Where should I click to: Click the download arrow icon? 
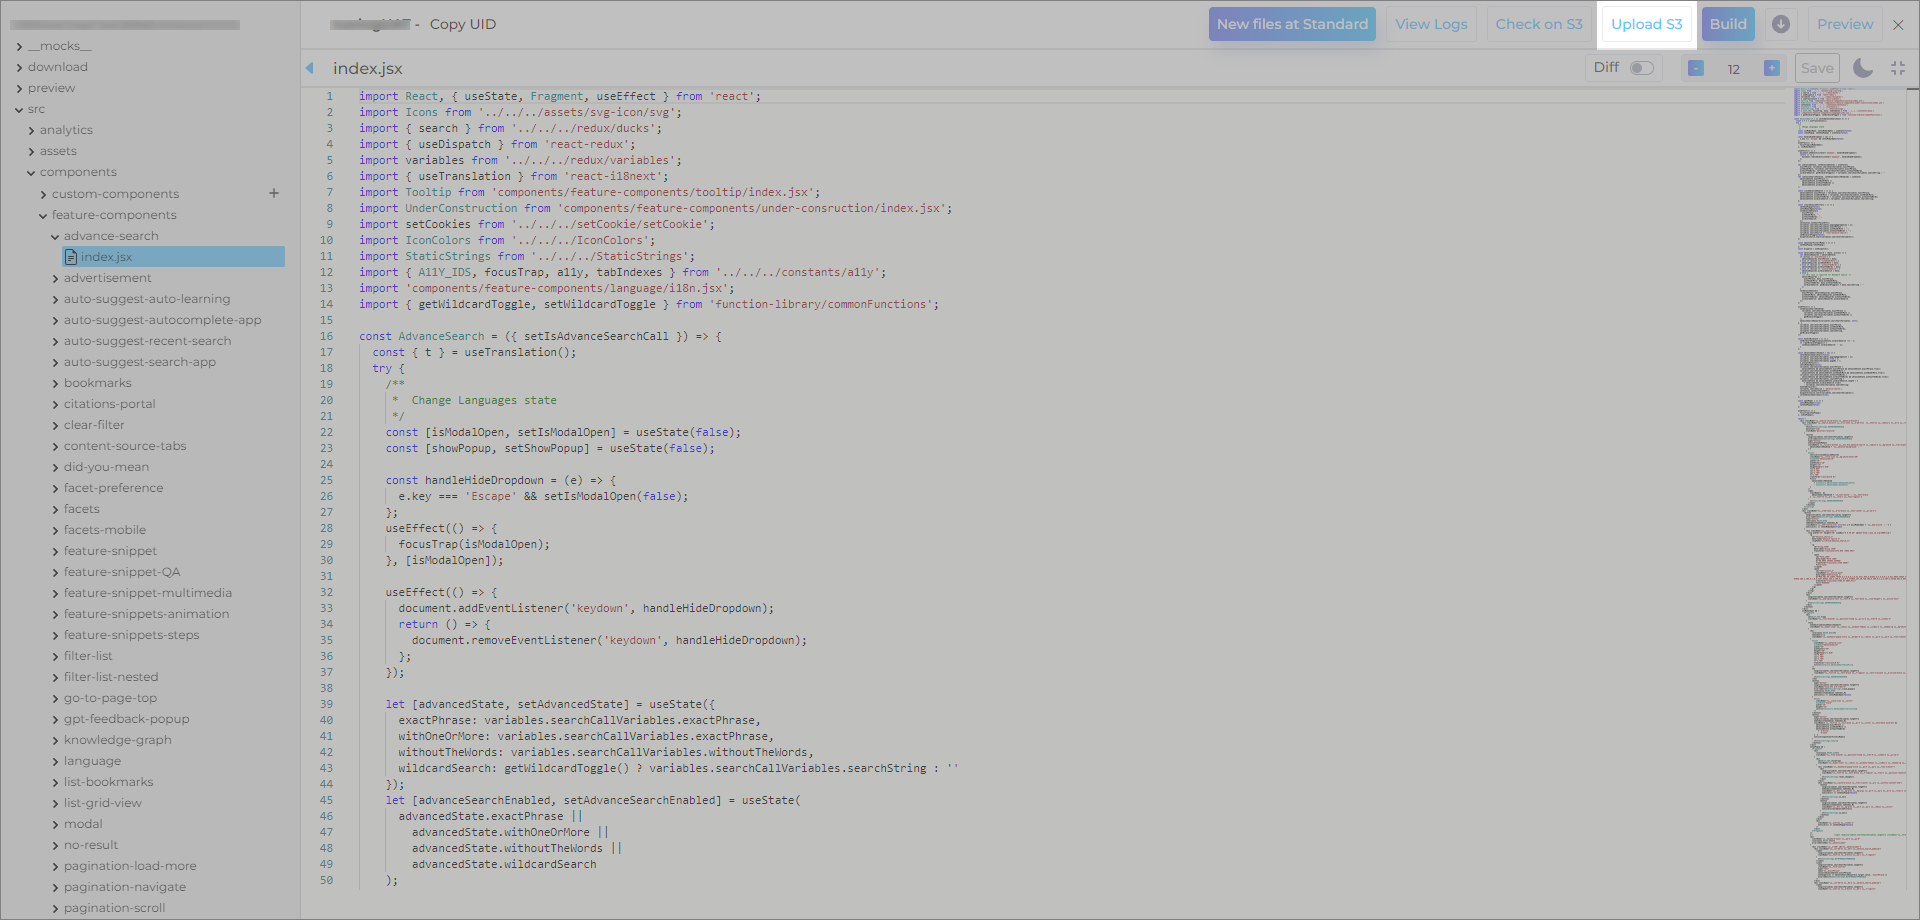(x=1781, y=24)
